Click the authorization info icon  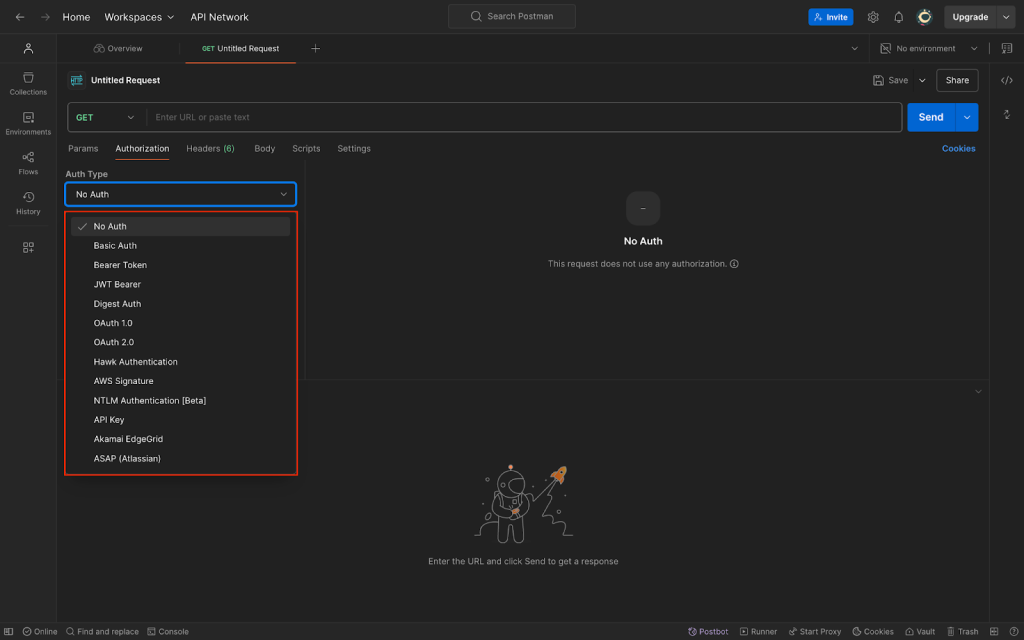tap(734, 264)
